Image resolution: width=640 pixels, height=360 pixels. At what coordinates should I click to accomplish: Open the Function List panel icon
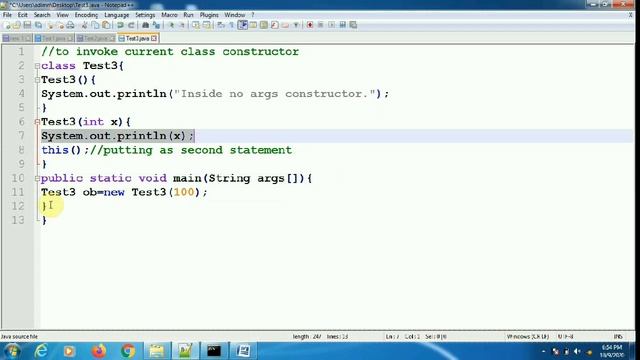(x=274, y=25)
